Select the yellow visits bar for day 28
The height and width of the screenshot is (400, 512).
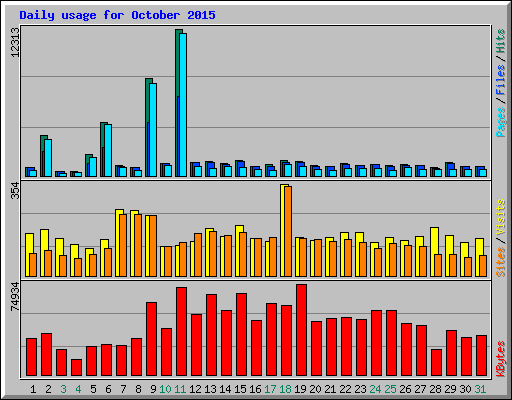click(x=433, y=252)
